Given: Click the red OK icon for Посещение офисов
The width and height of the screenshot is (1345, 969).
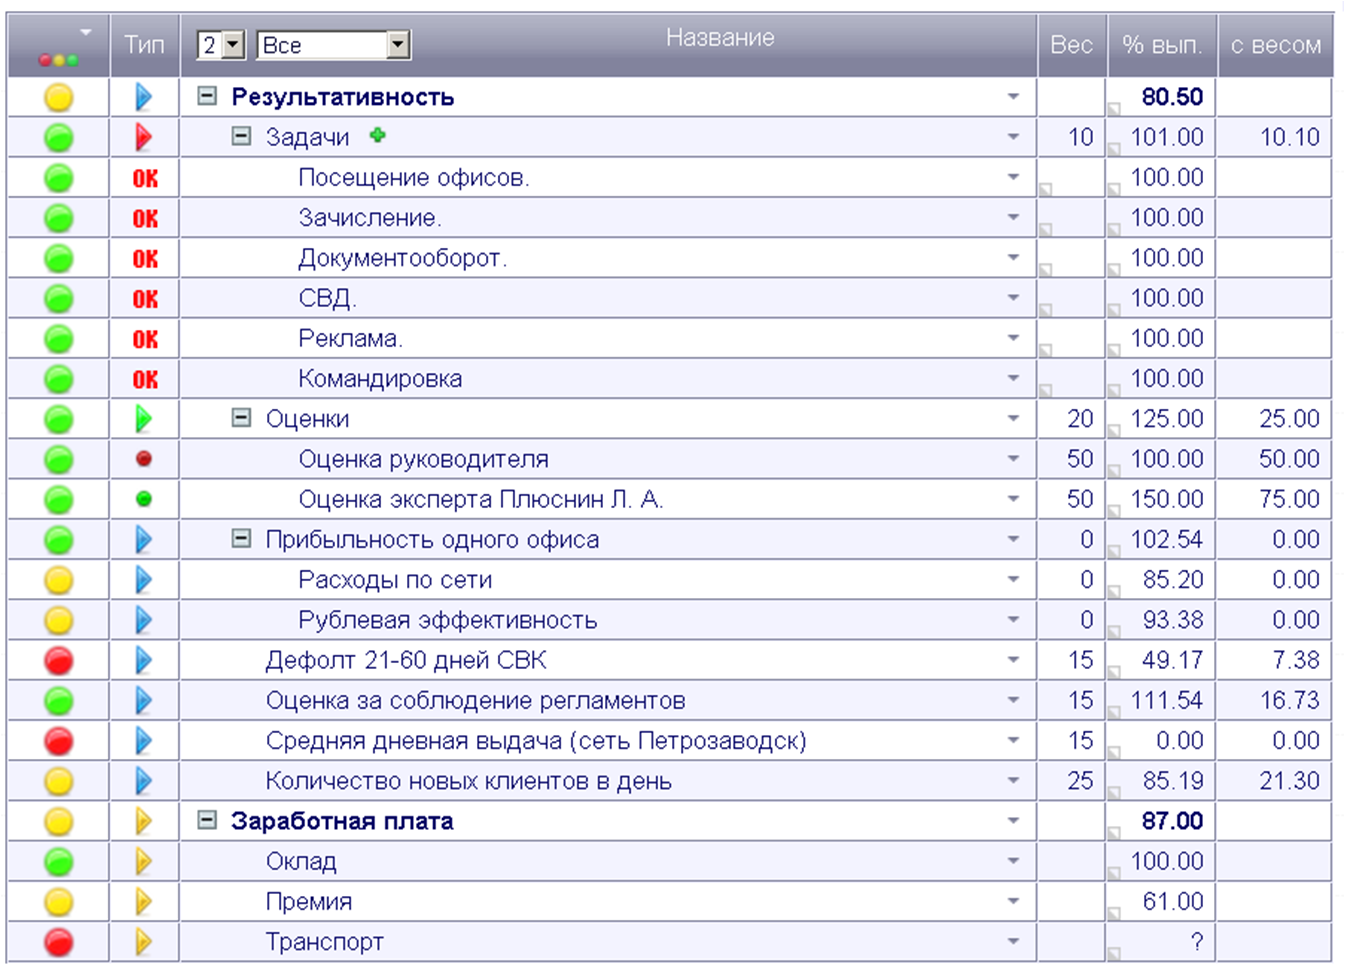Looking at the screenshot, I should [145, 178].
